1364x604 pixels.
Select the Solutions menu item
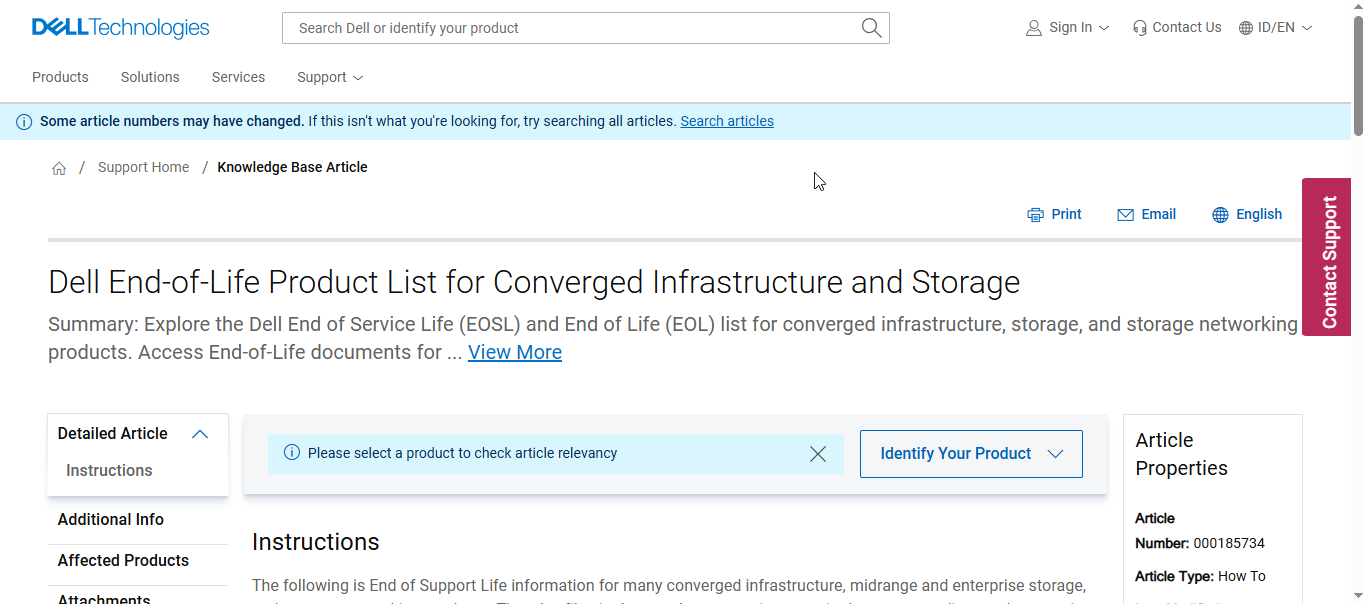click(150, 77)
